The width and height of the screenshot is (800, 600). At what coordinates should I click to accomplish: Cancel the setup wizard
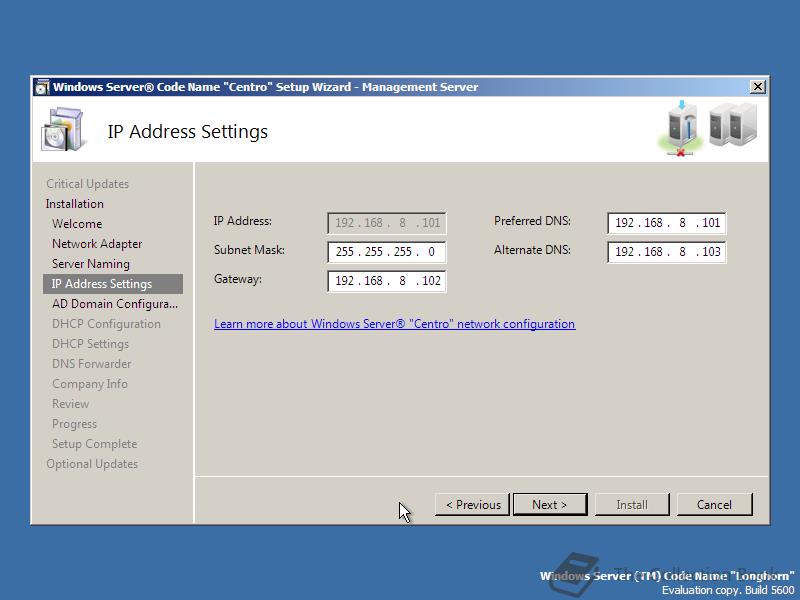coord(714,505)
